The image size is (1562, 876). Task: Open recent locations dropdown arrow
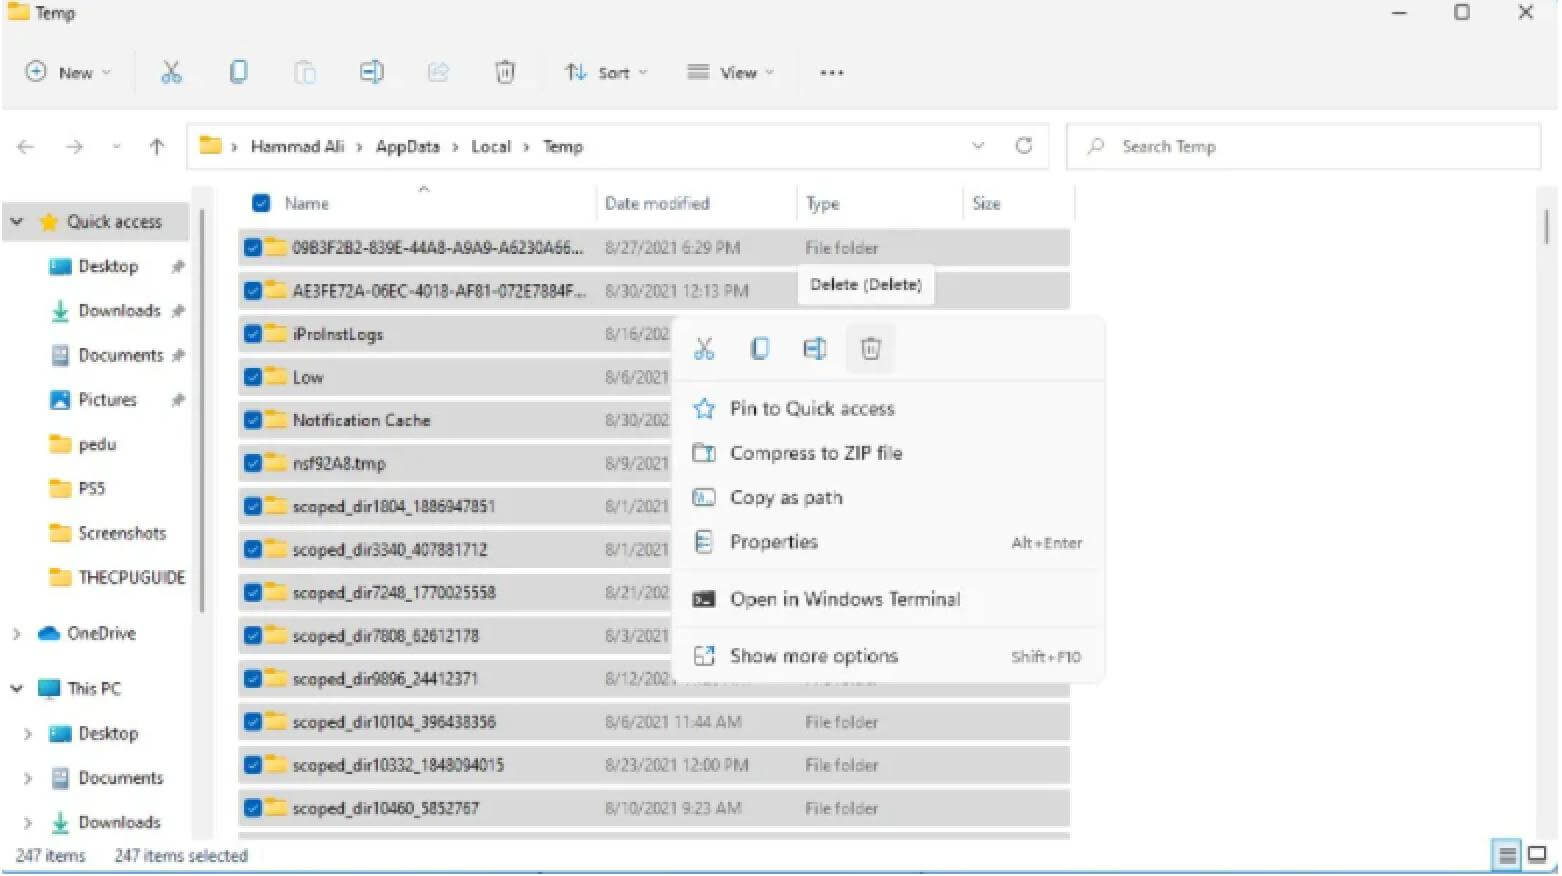tap(116, 147)
